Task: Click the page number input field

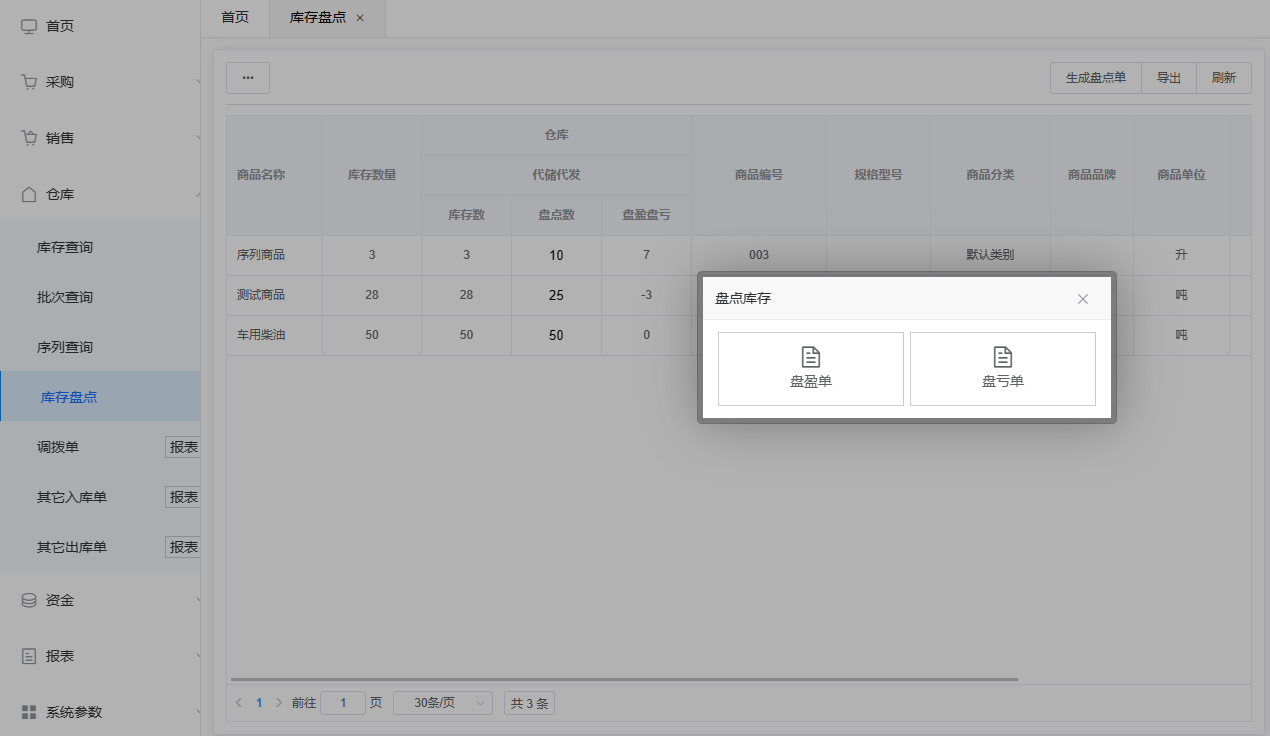Action: pyautogui.click(x=343, y=703)
